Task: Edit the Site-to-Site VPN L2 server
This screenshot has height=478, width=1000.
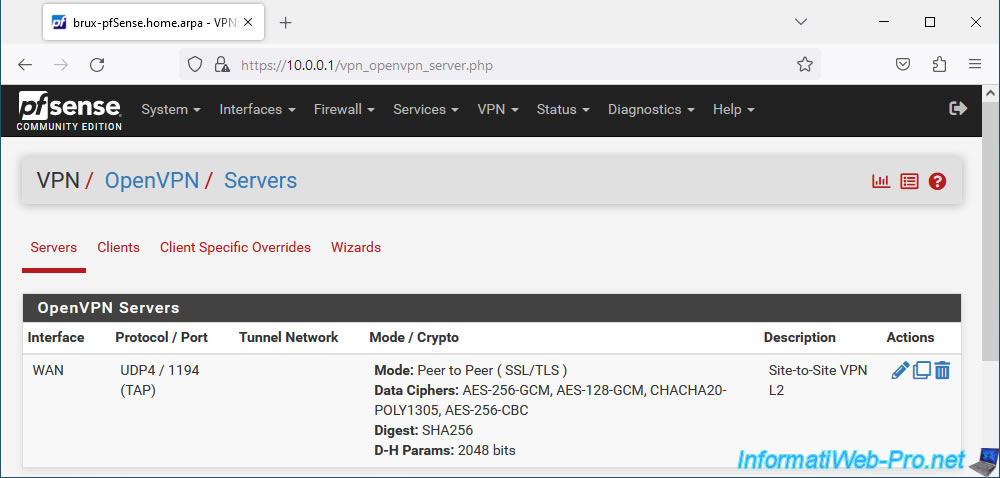Action: click(x=900, y=370)
